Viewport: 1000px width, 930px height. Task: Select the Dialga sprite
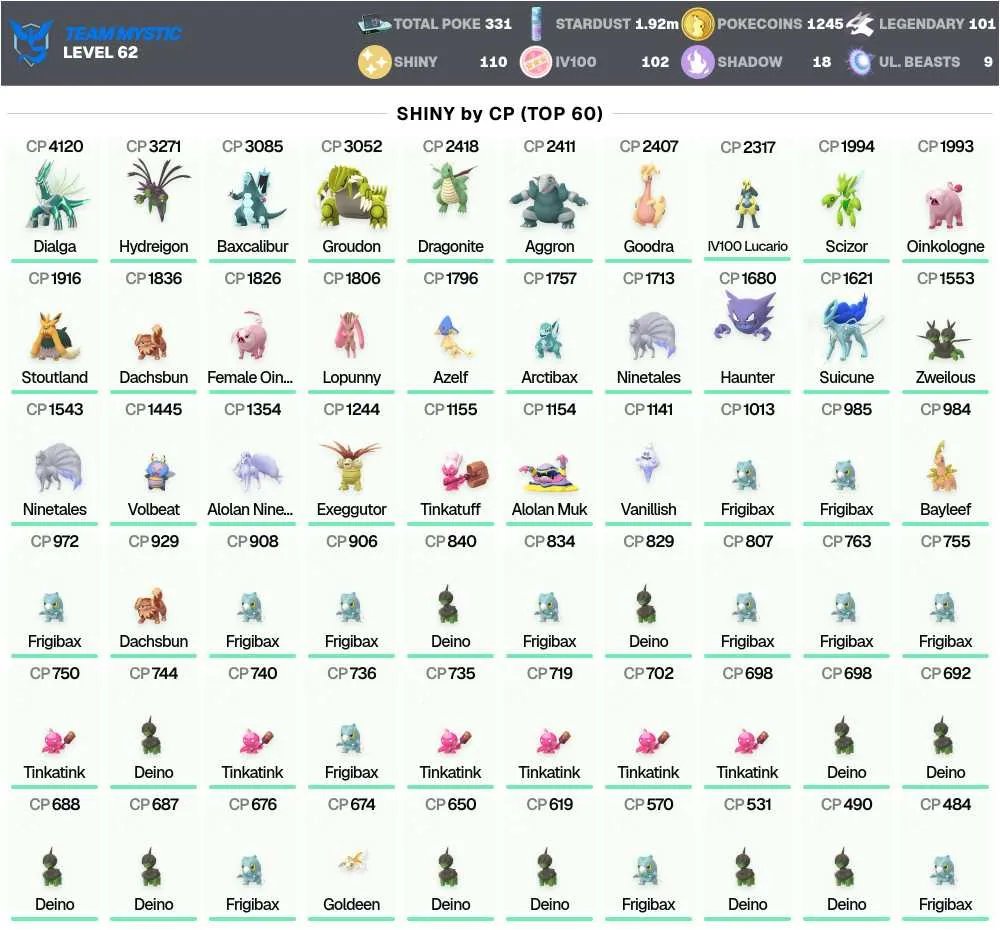[x=55, y=196]
